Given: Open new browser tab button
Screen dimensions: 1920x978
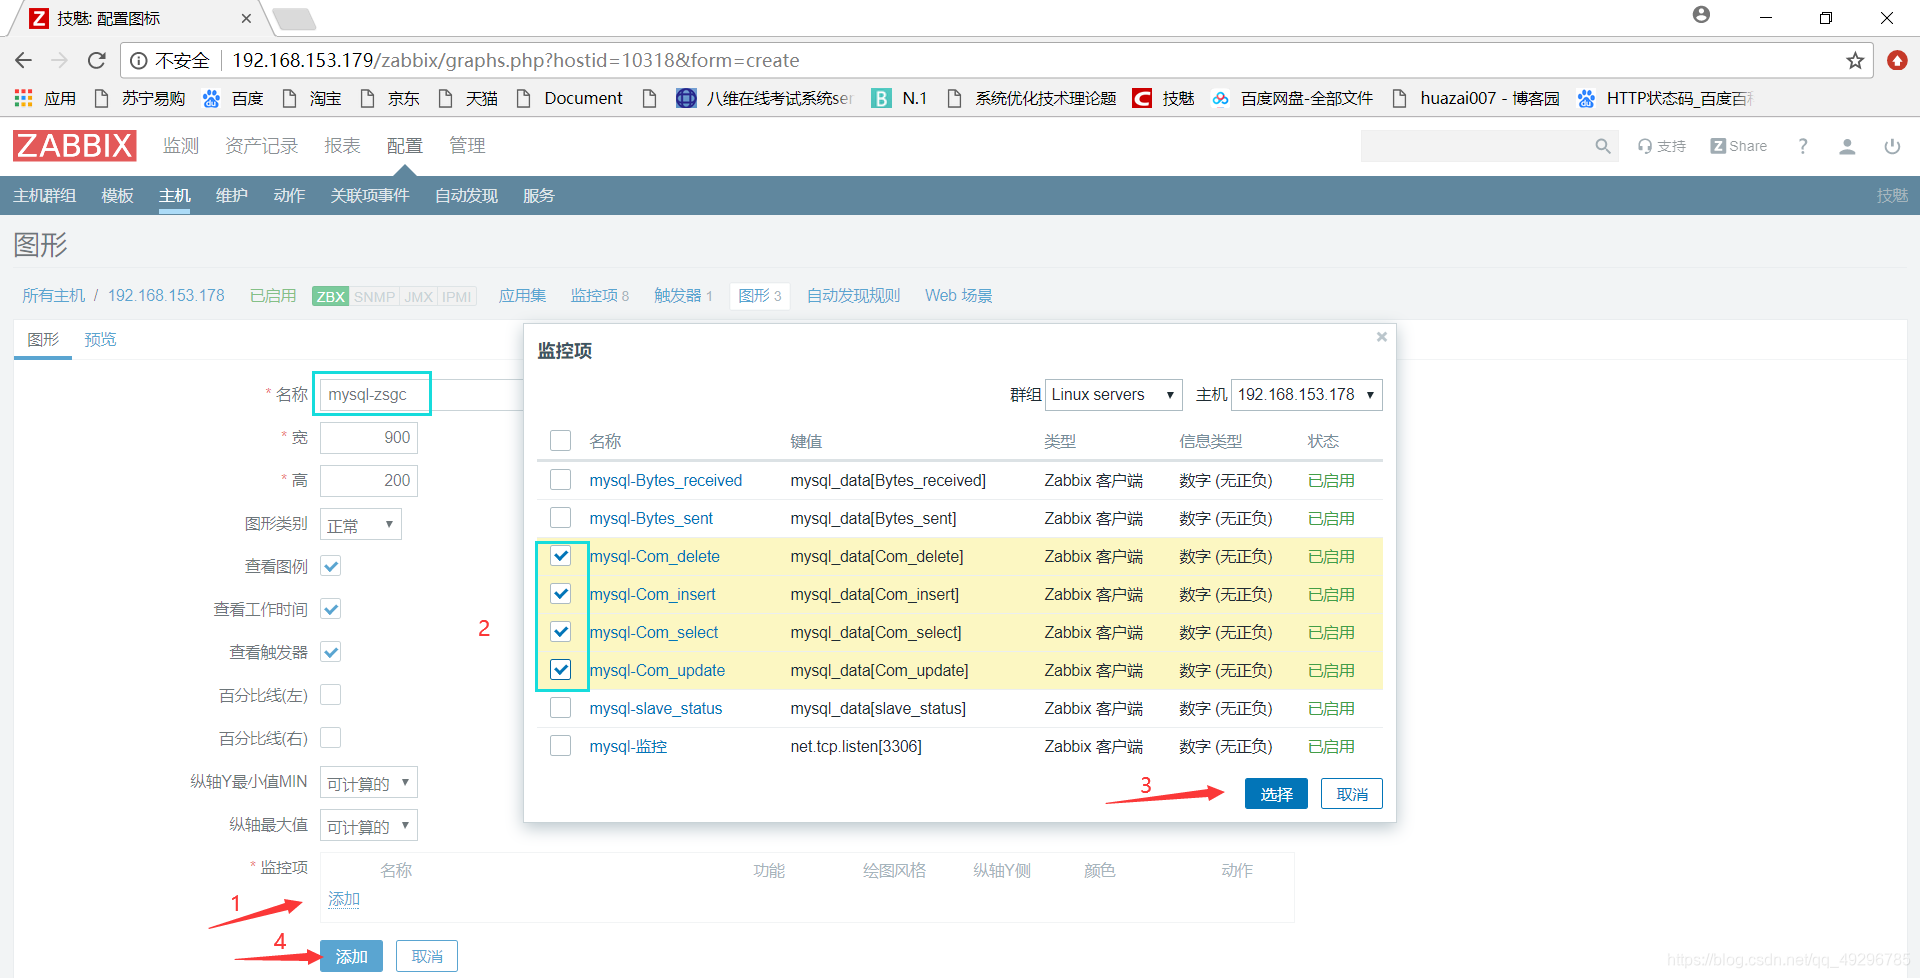Looking at the screenshot, I should pos(293,19).
